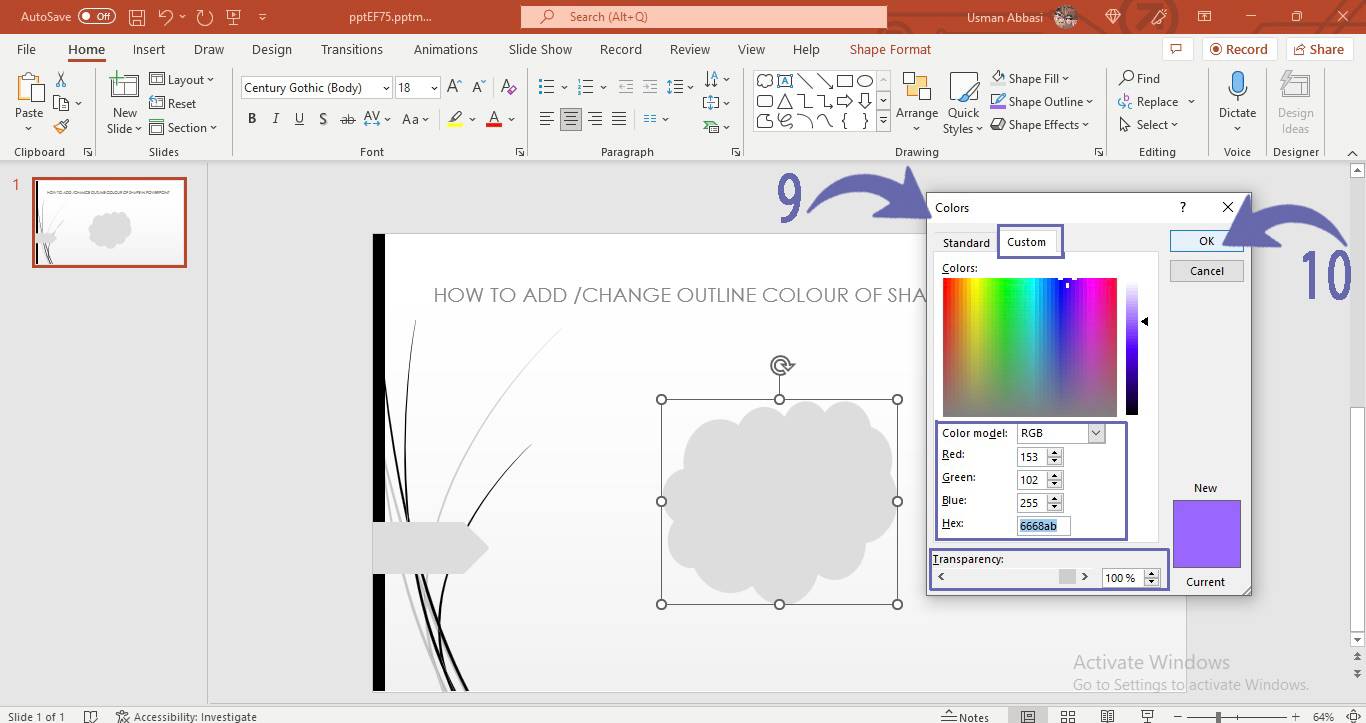This screenshot has height=723, width=1366.
Task: Toggle Bold formatting
Action: pos(252,119)
